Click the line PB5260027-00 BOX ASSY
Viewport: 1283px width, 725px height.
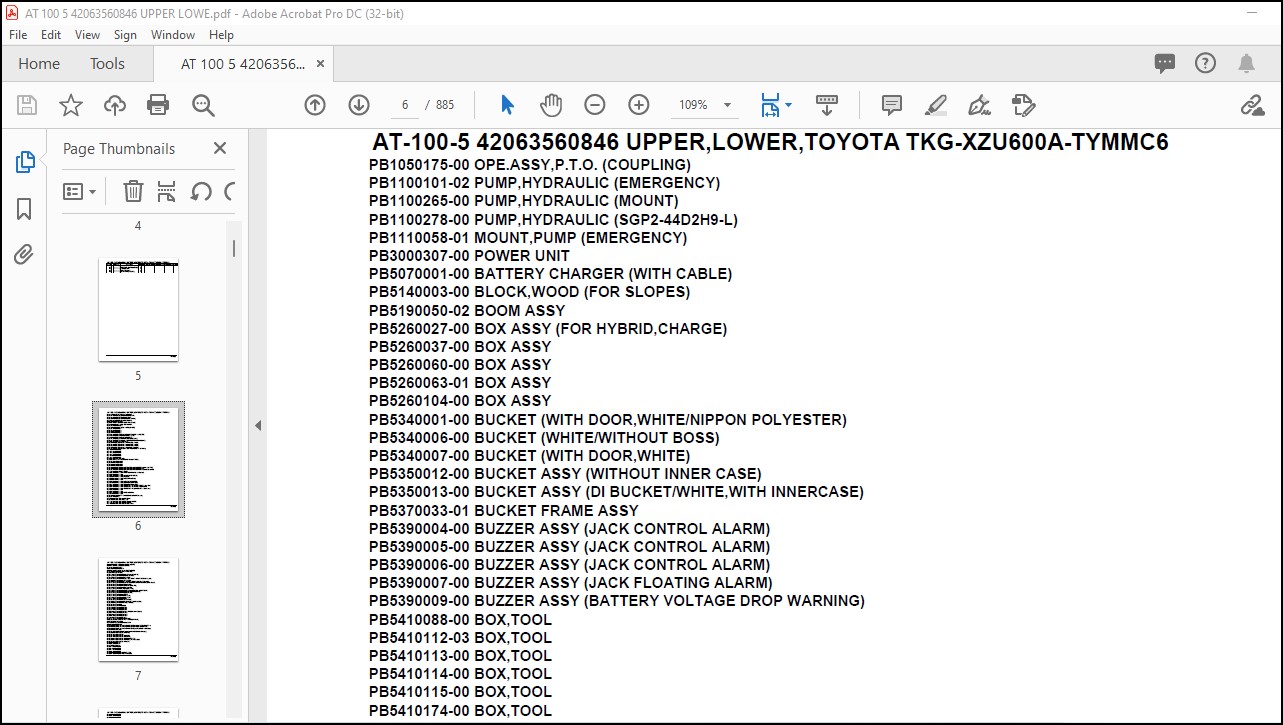[548, 329]
